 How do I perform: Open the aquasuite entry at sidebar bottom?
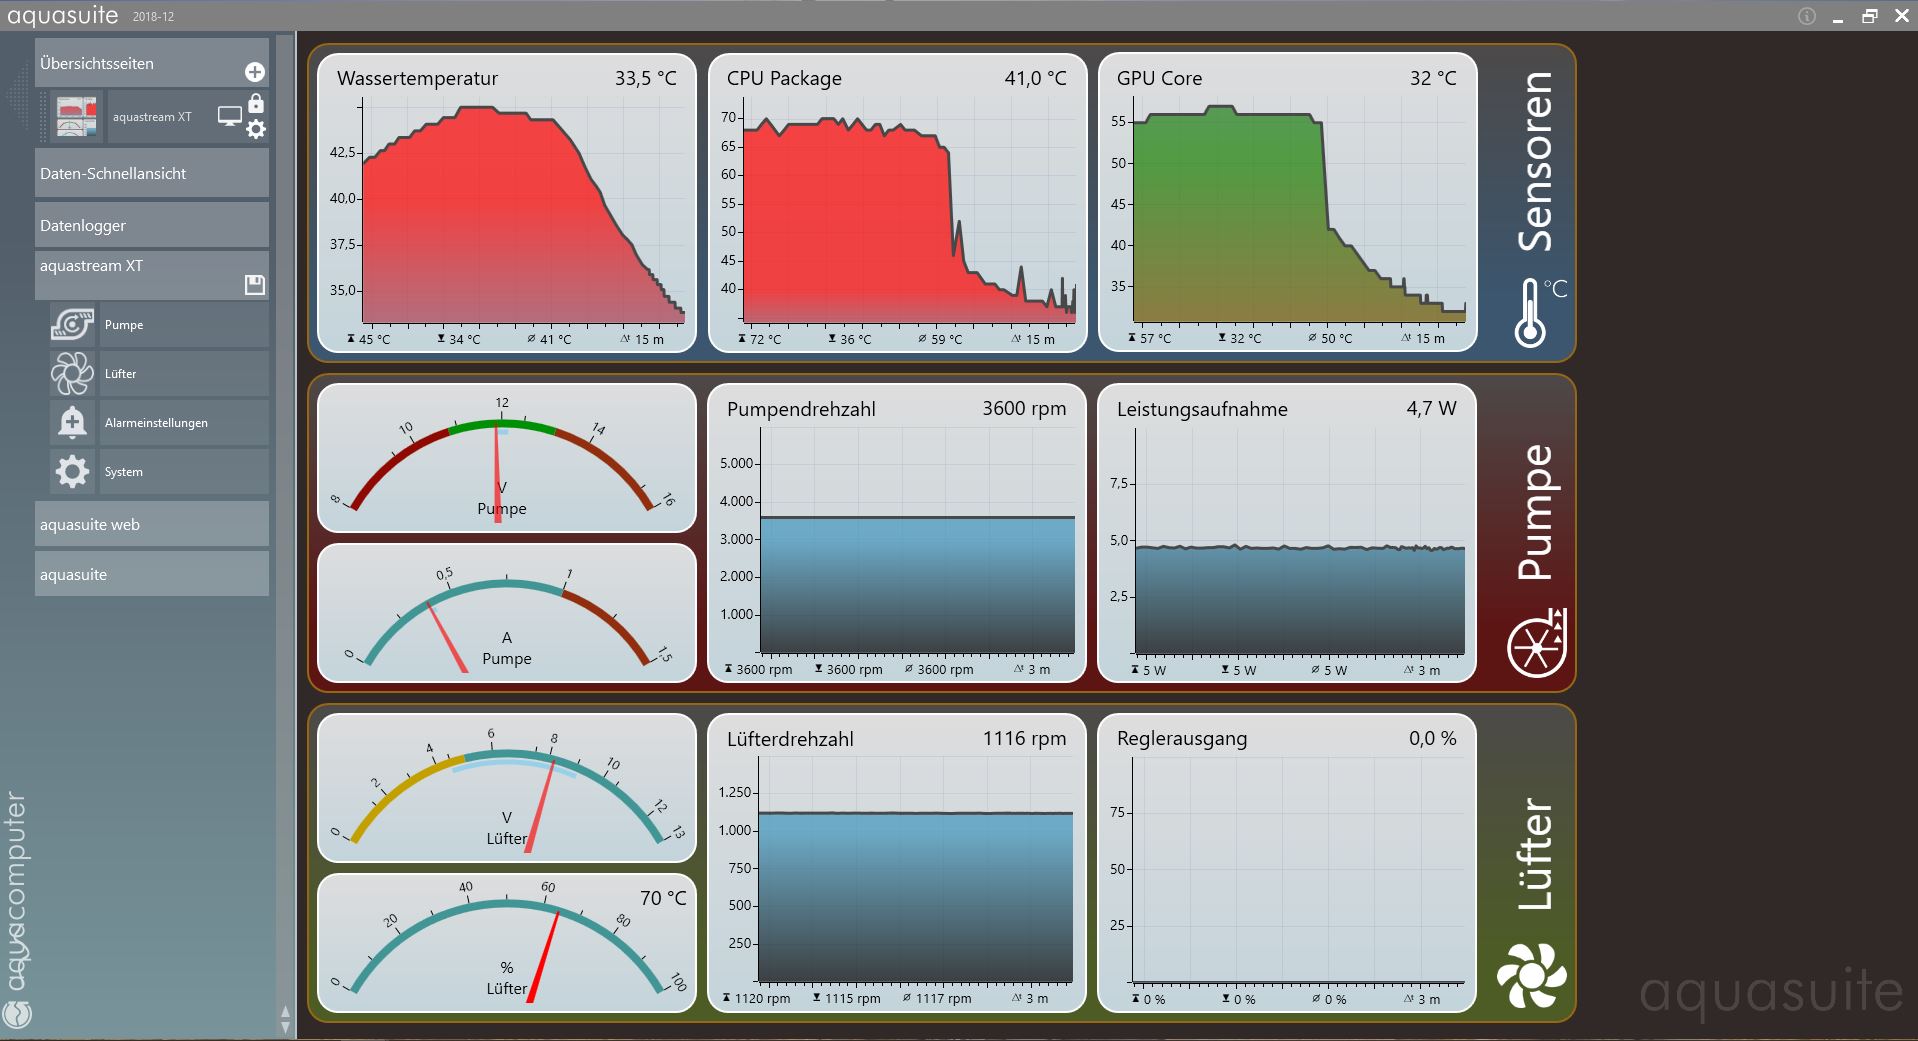(x=150, y=574)
